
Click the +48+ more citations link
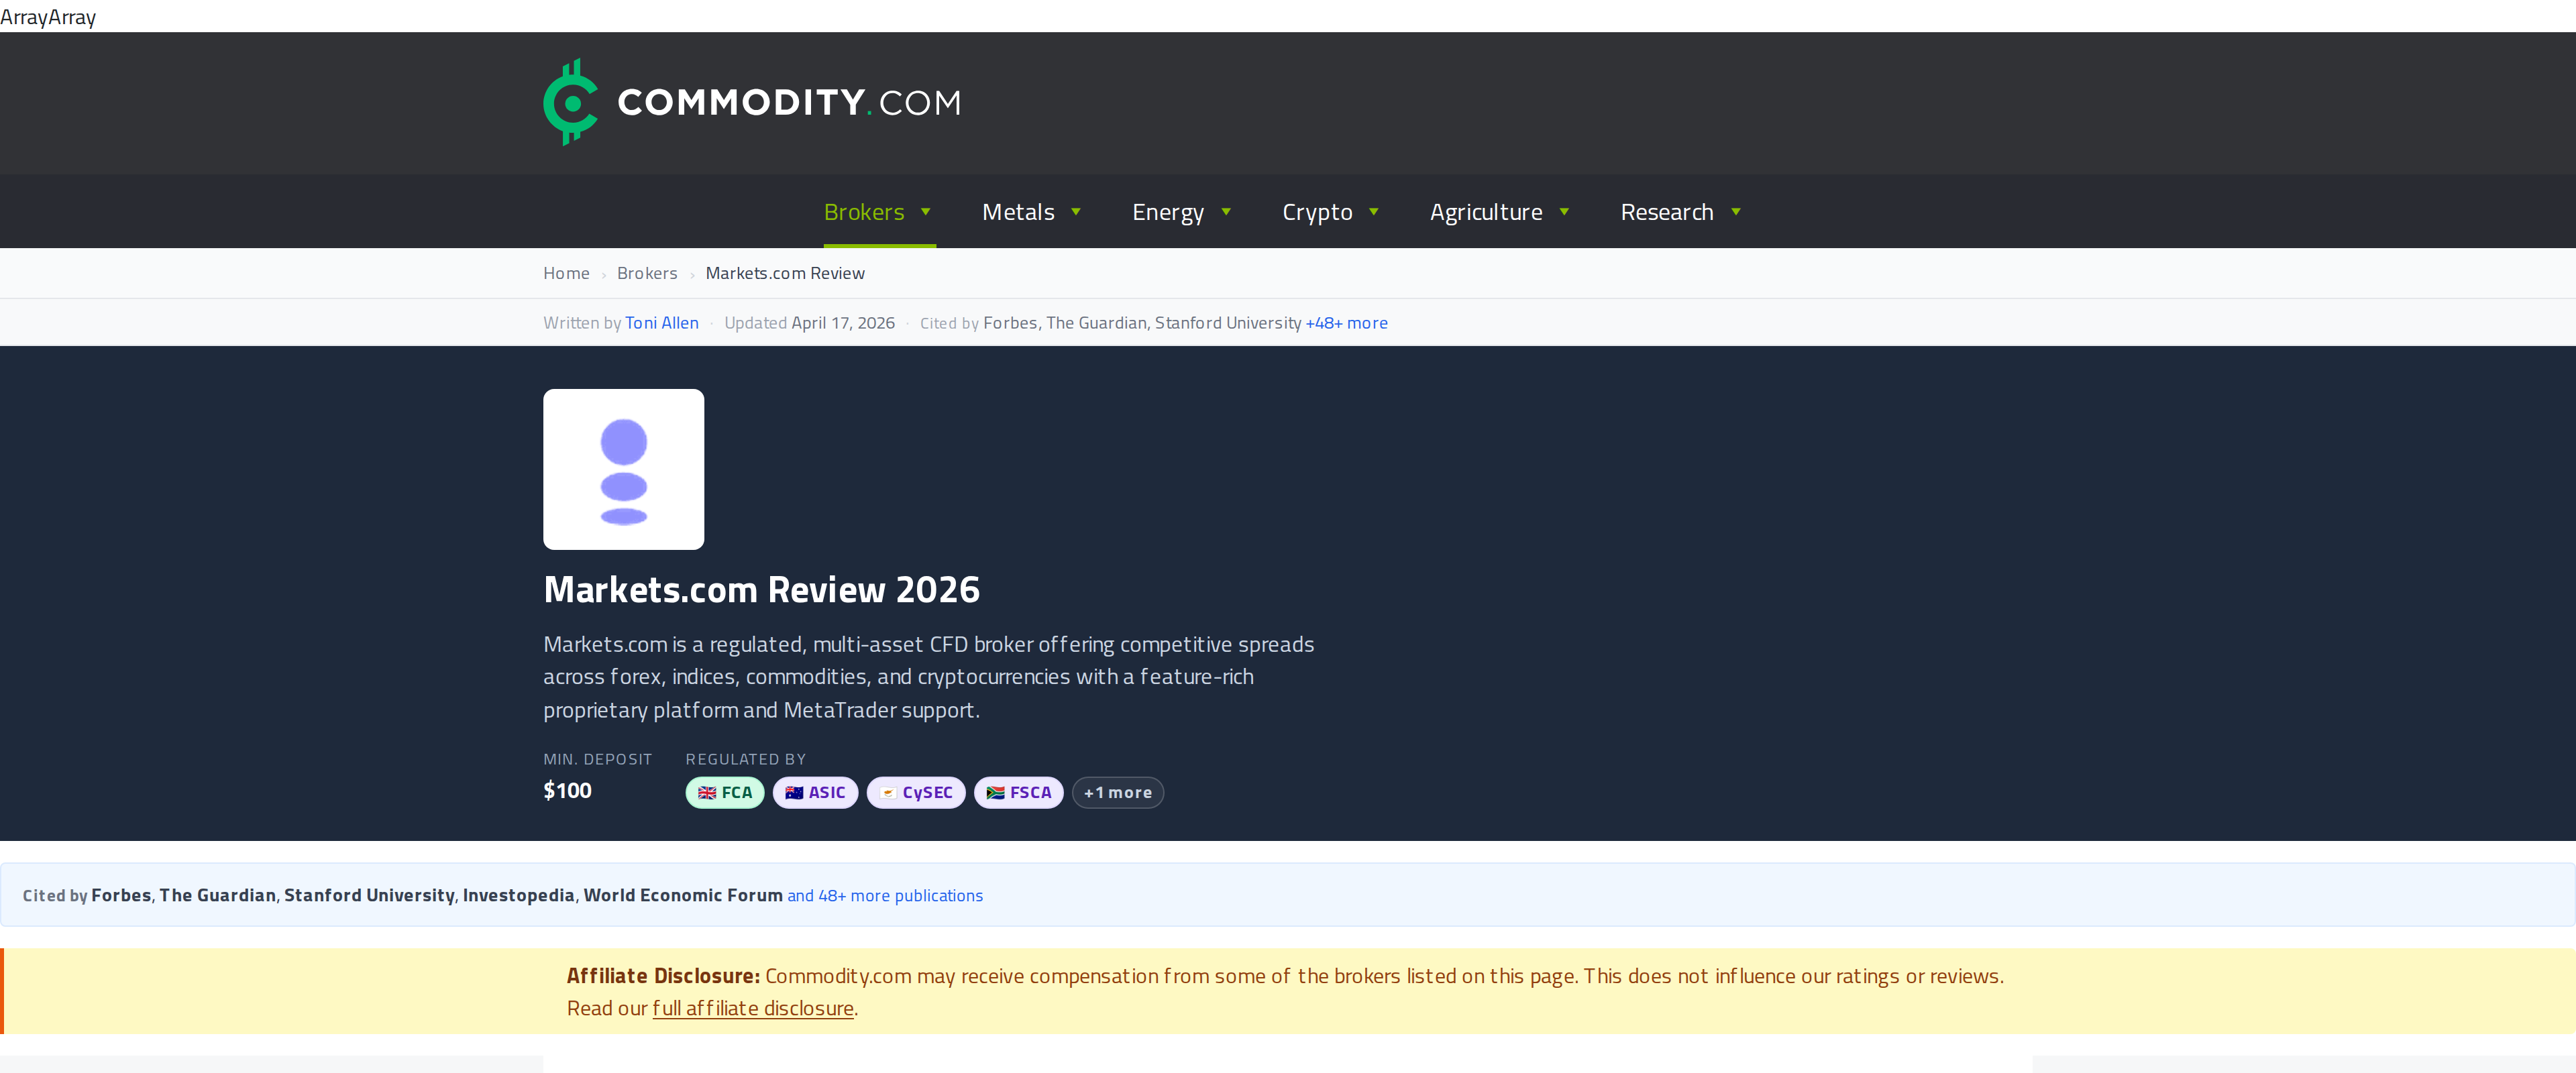(x=1346, y=323)
